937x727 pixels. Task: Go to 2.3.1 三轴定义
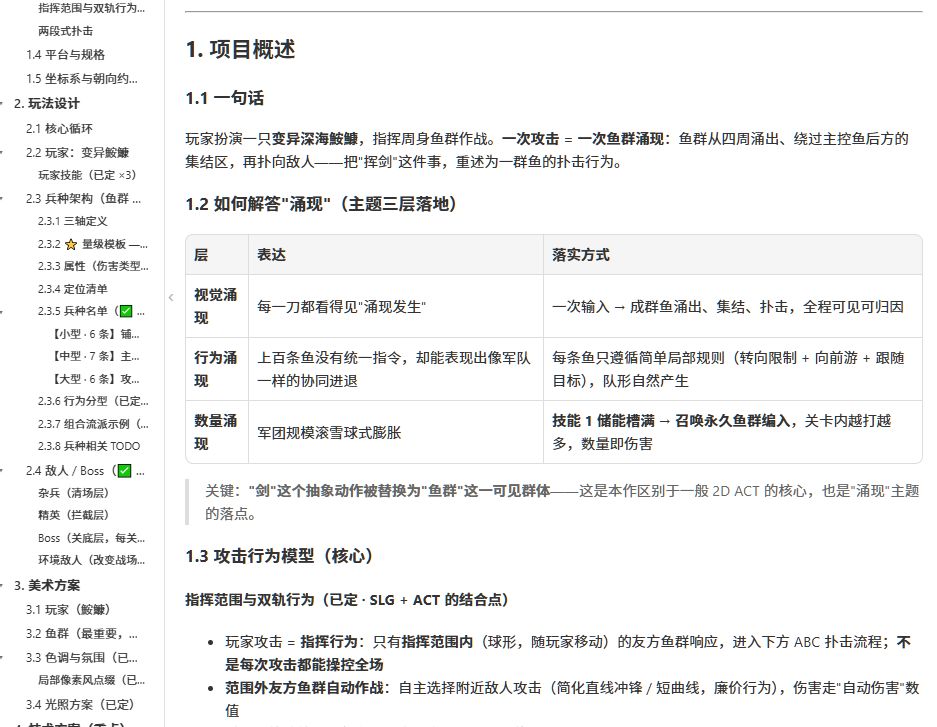(72, 221)
